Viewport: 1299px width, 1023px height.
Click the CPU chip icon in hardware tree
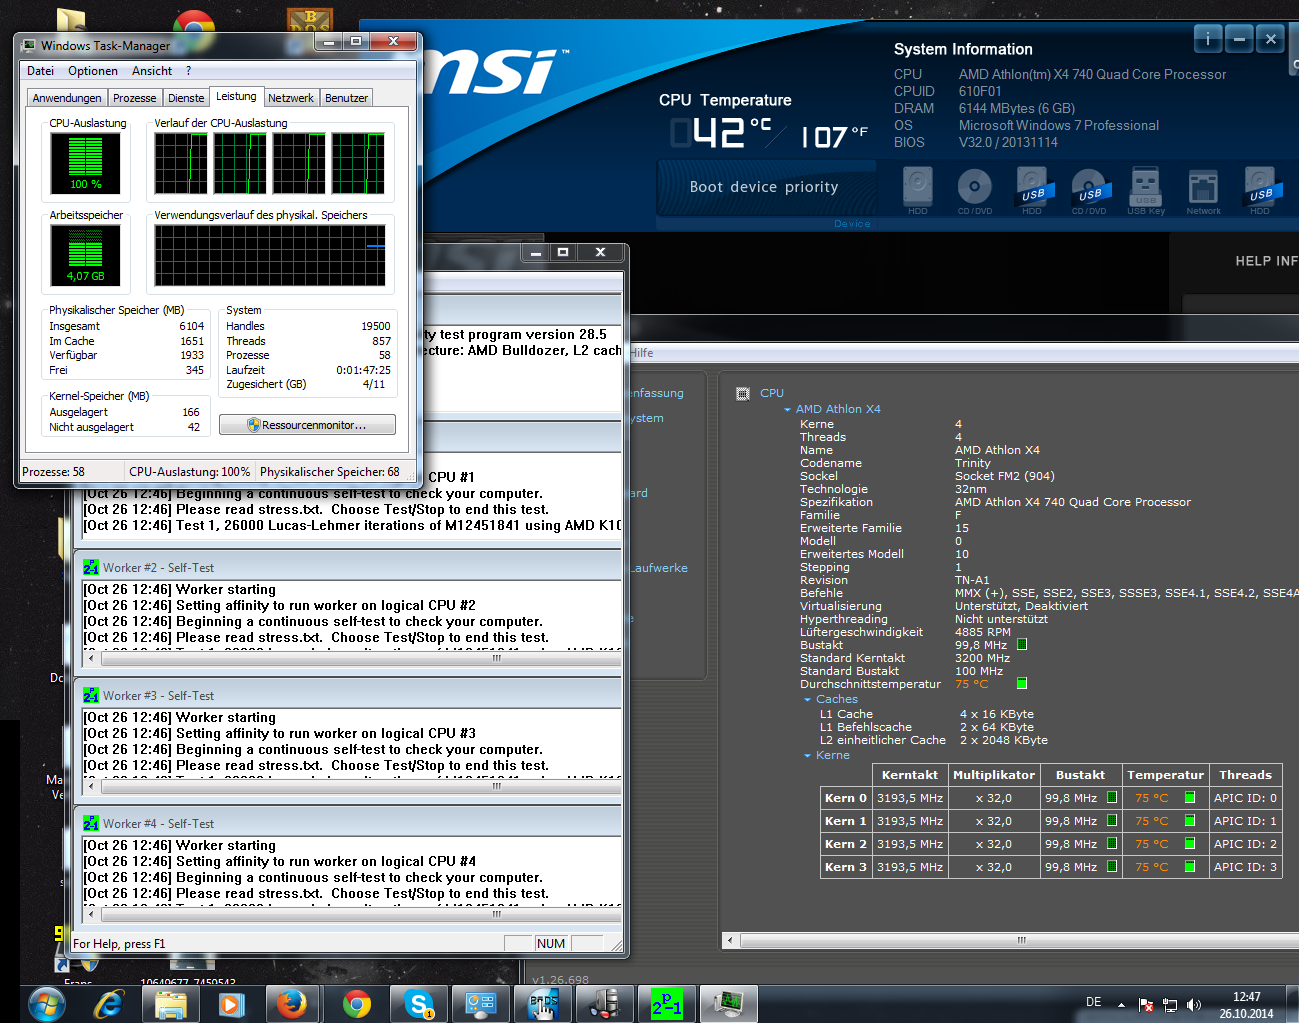(x=743, y=394)
